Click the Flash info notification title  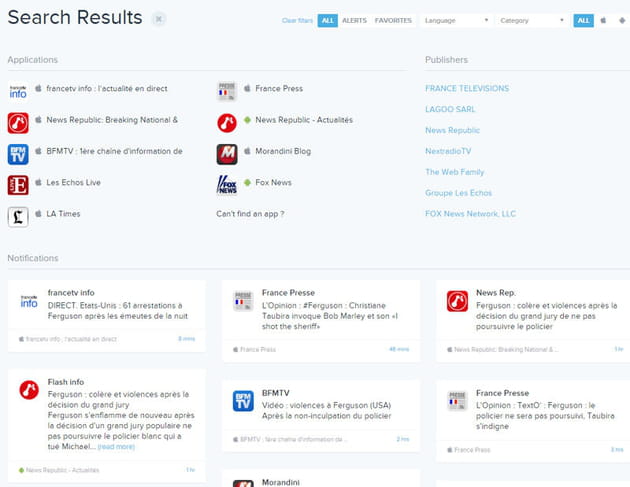tap(65, 382)
